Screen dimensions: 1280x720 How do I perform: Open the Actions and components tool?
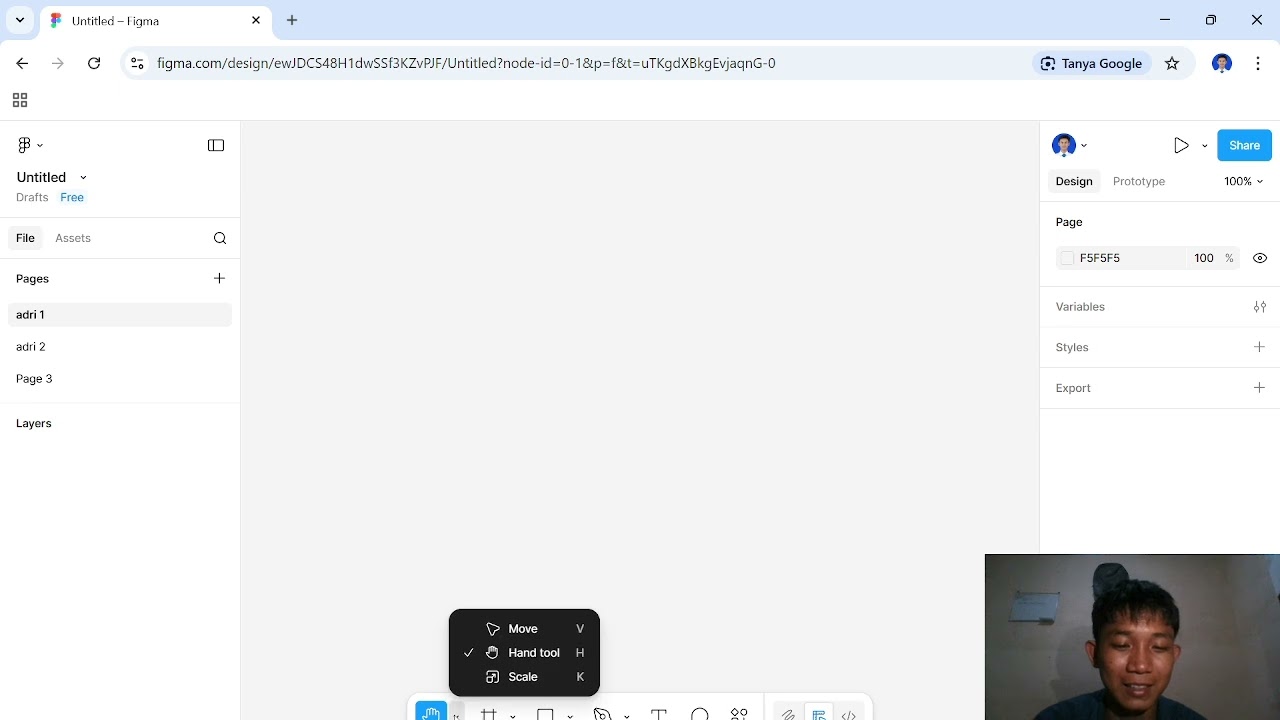point(739,714)
